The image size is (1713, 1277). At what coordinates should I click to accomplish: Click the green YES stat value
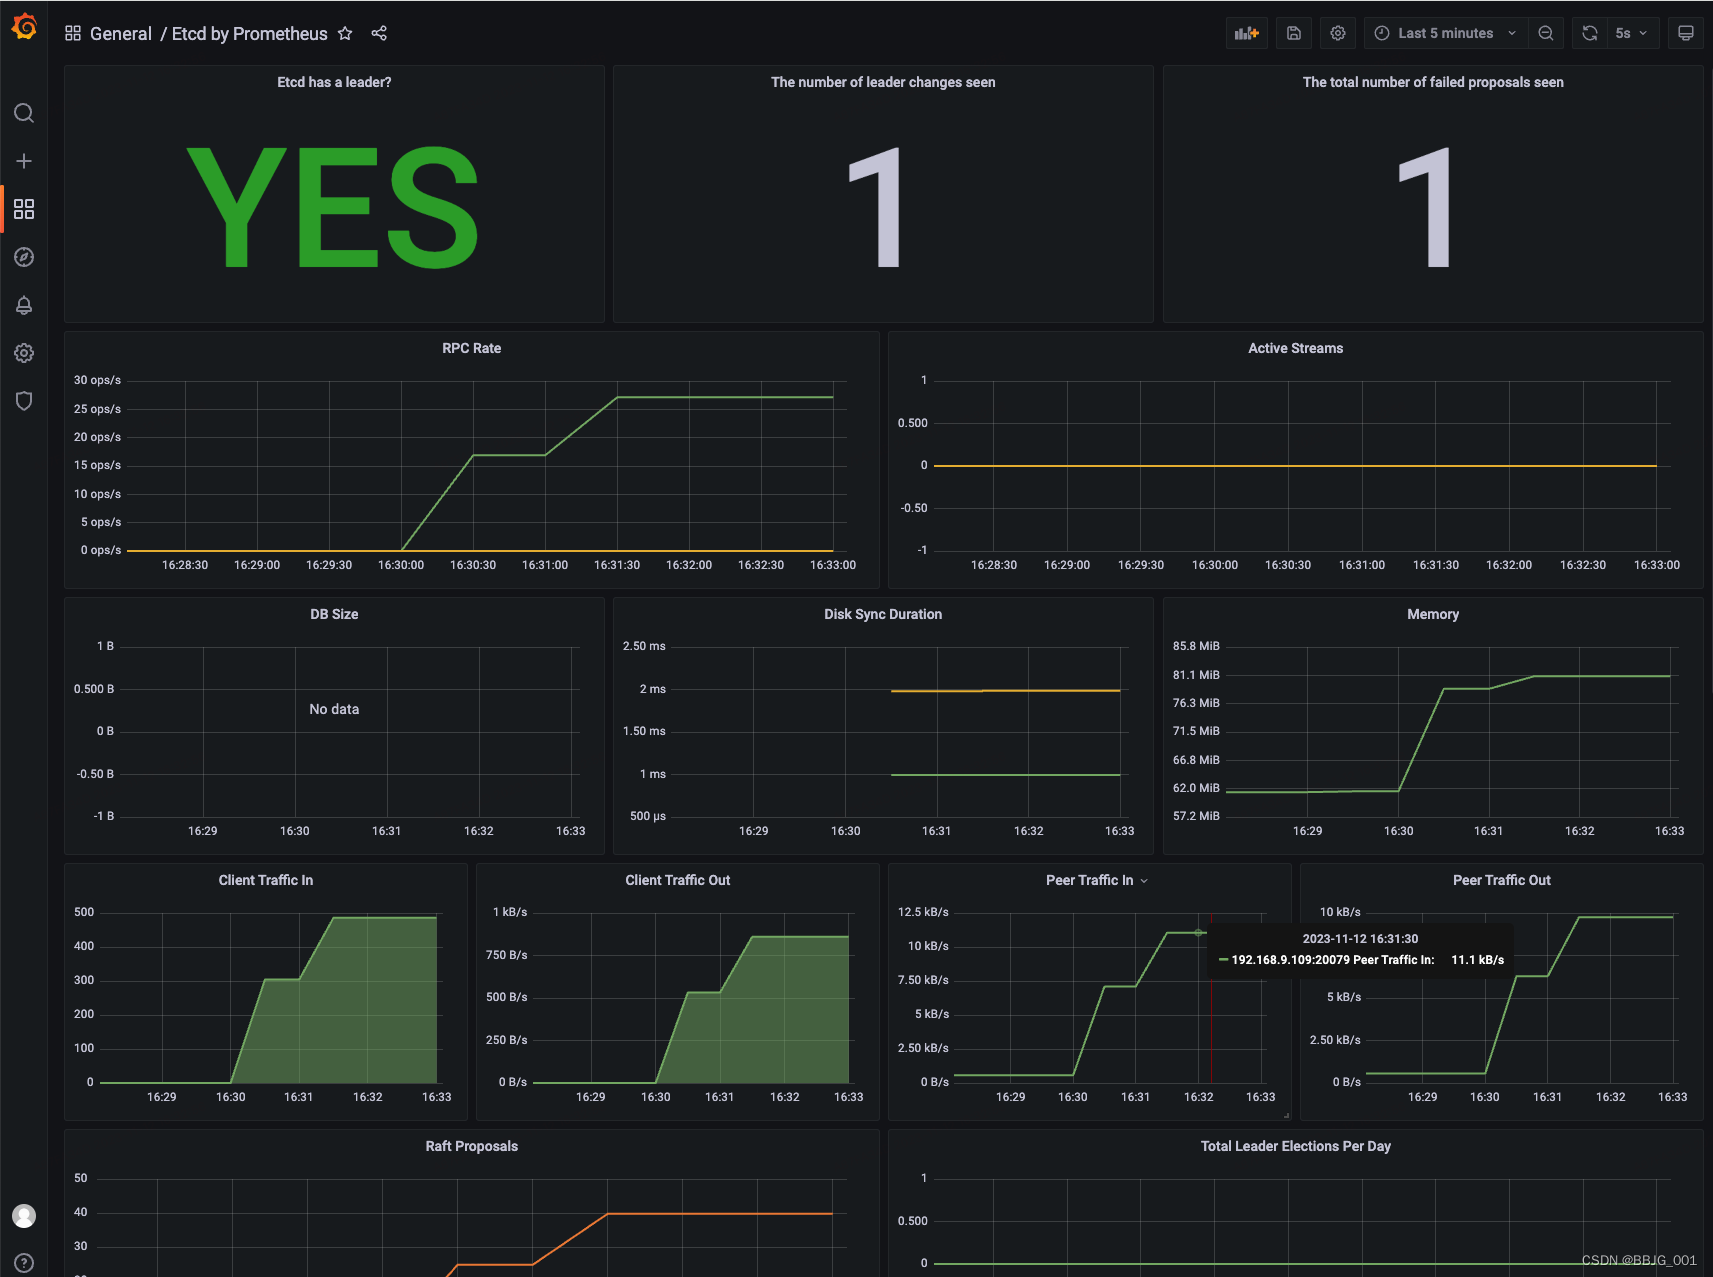(x=334, y=207)
